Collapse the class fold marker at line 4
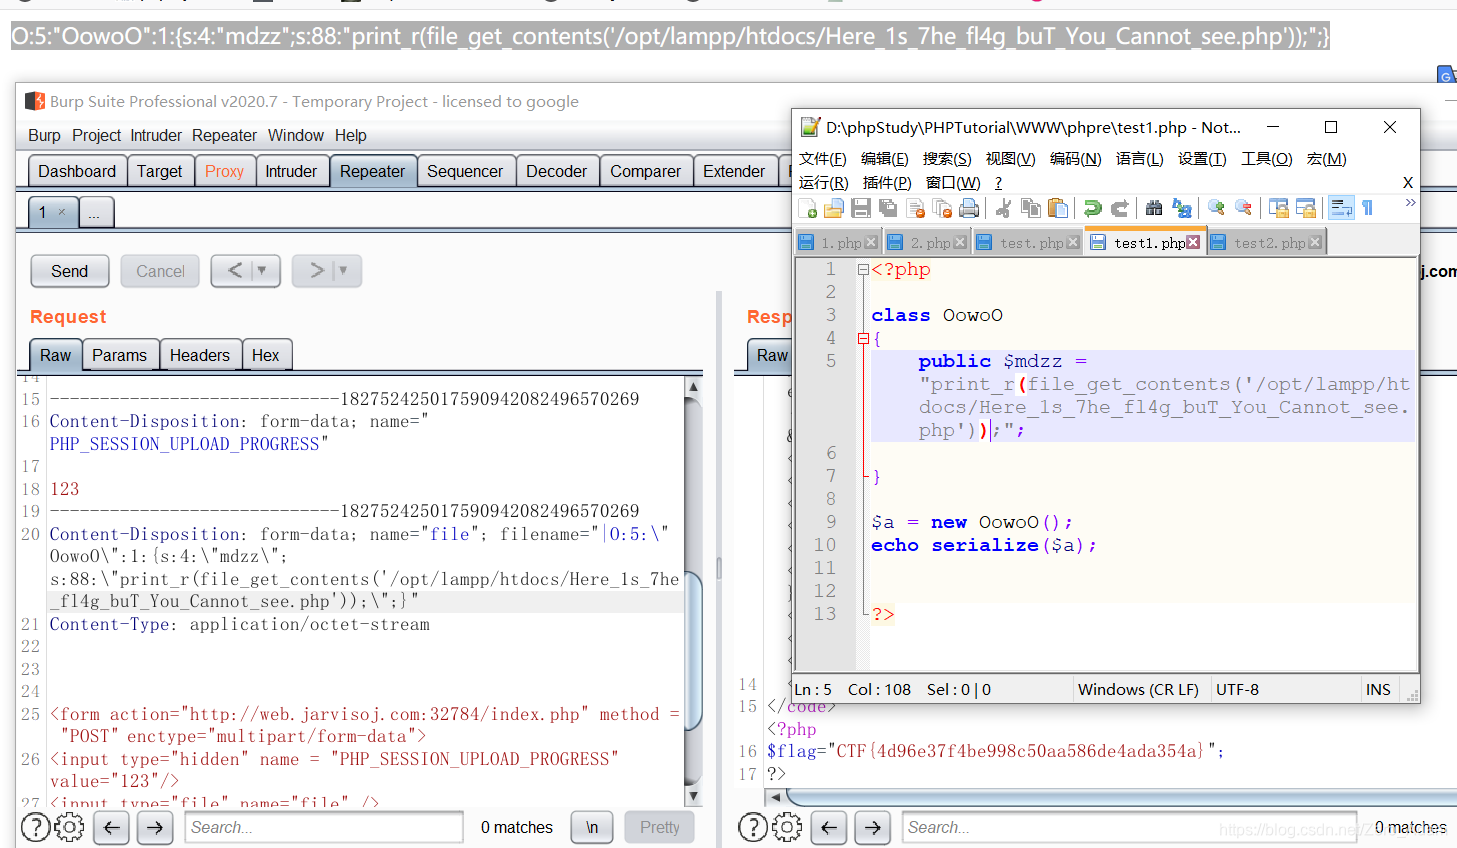 [x=863, y=339]
